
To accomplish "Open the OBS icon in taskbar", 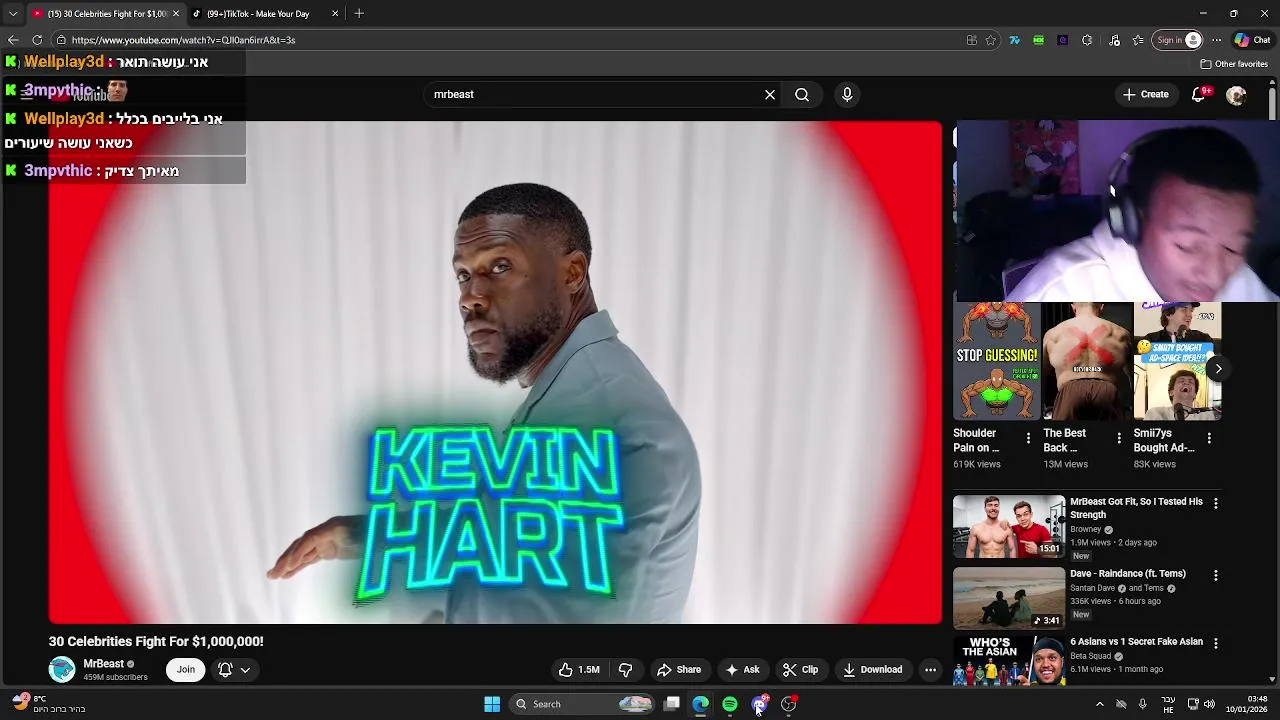I will click(789, 704).
